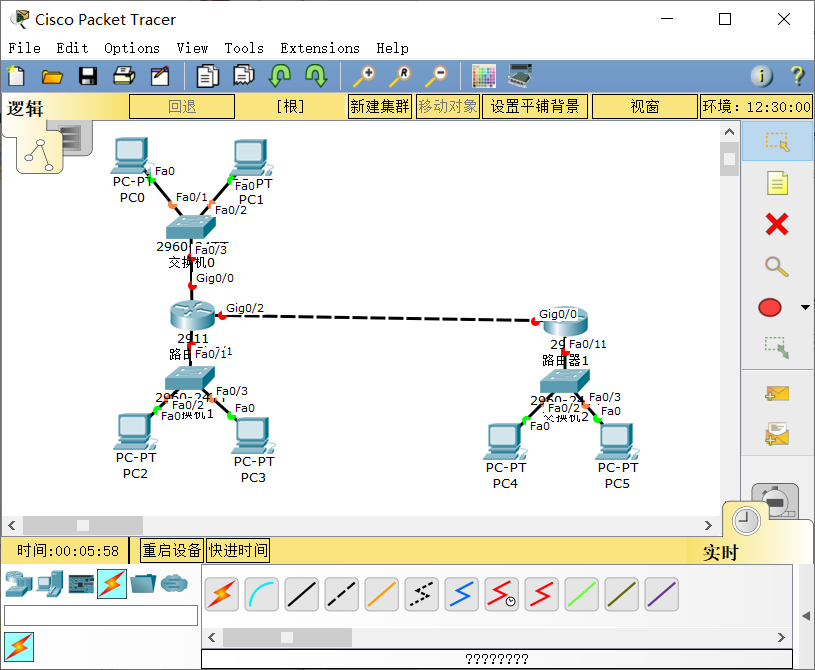Open the shape drawing dropdown arrow
815x670 pixels.
(806, 307)
